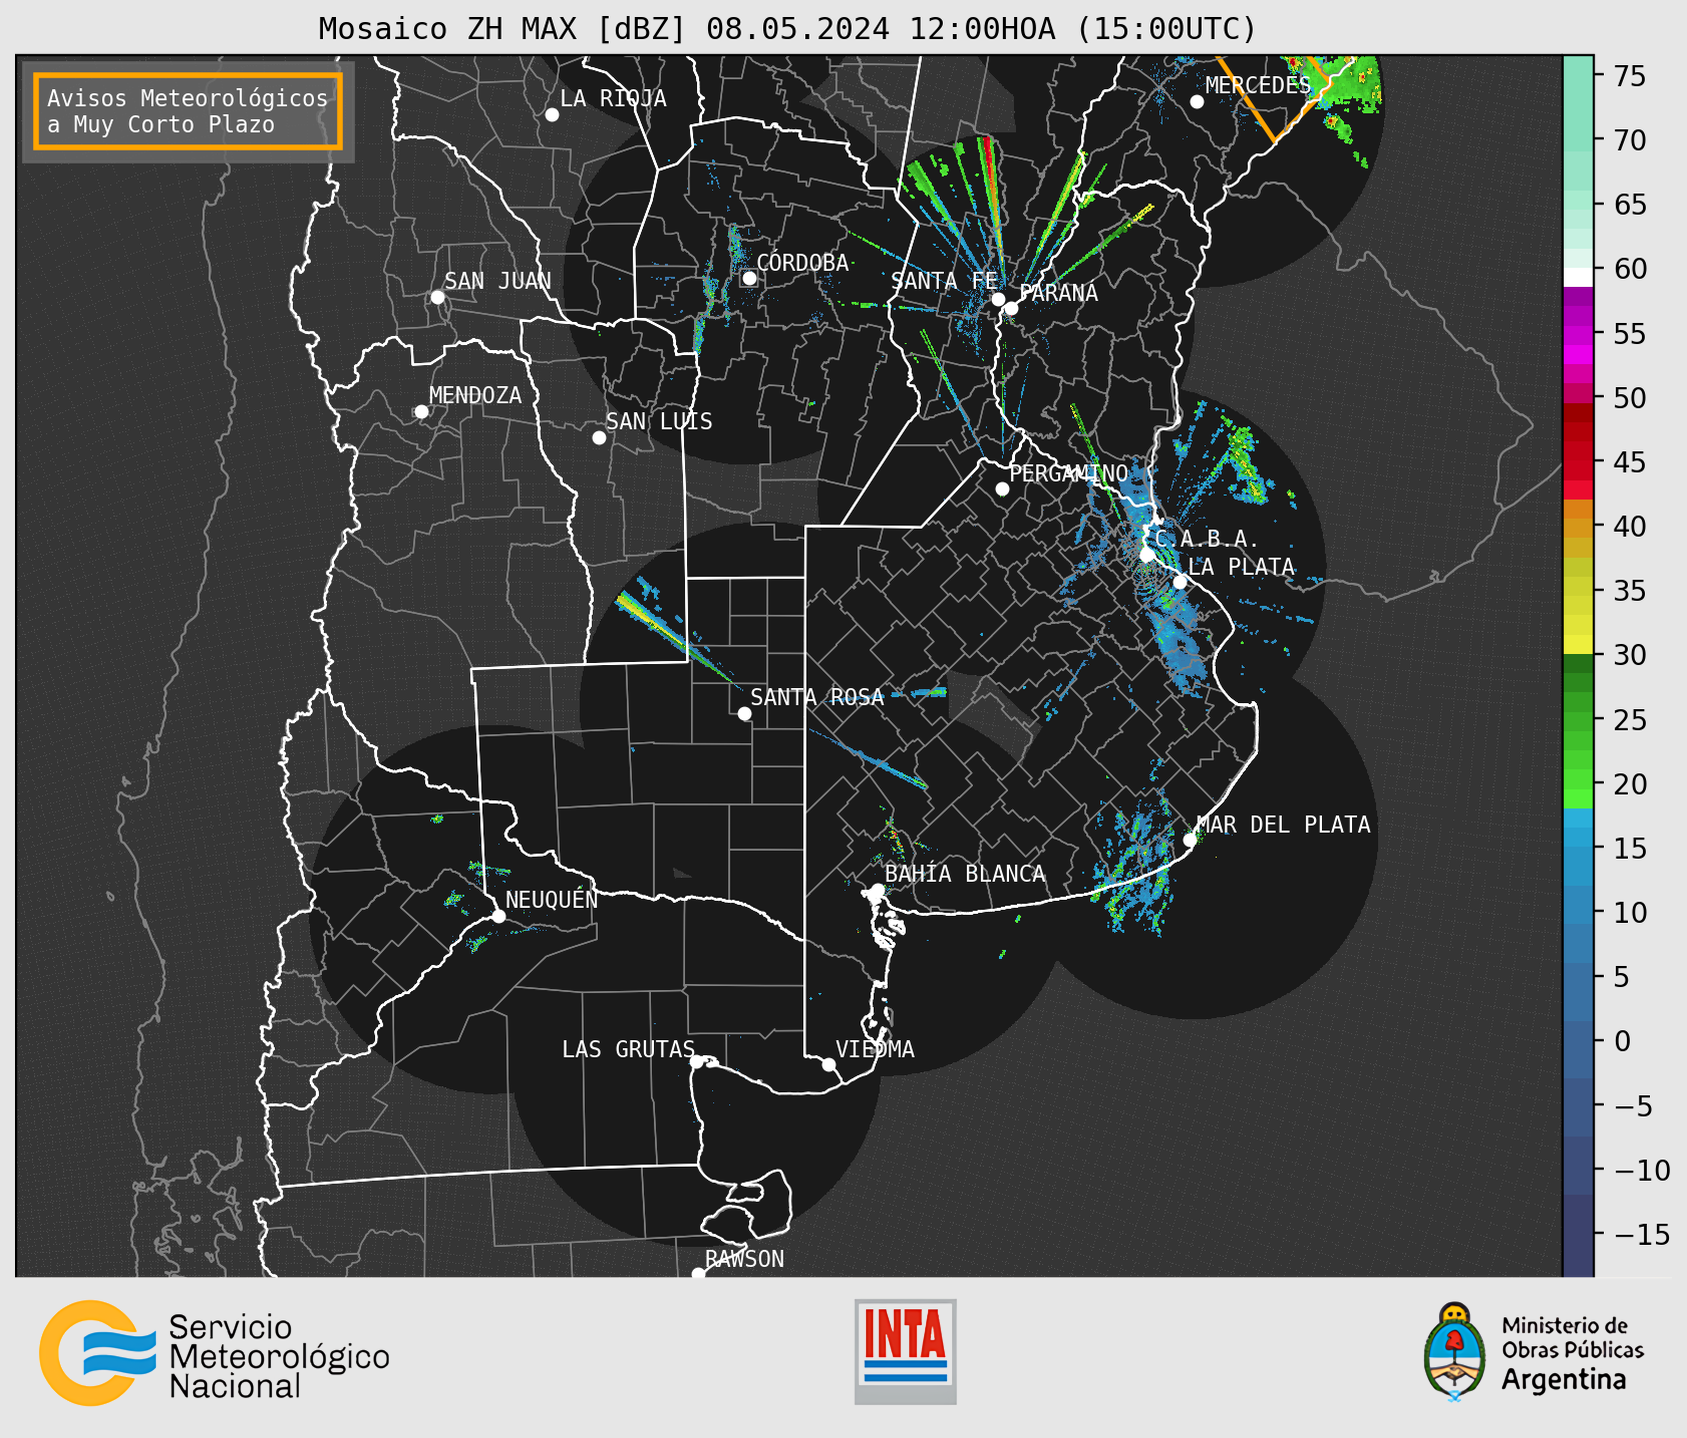The height and width of the screenshot is (1438, 1687).
Task: Click the La Plata map label
Action: coord(1241,567)
